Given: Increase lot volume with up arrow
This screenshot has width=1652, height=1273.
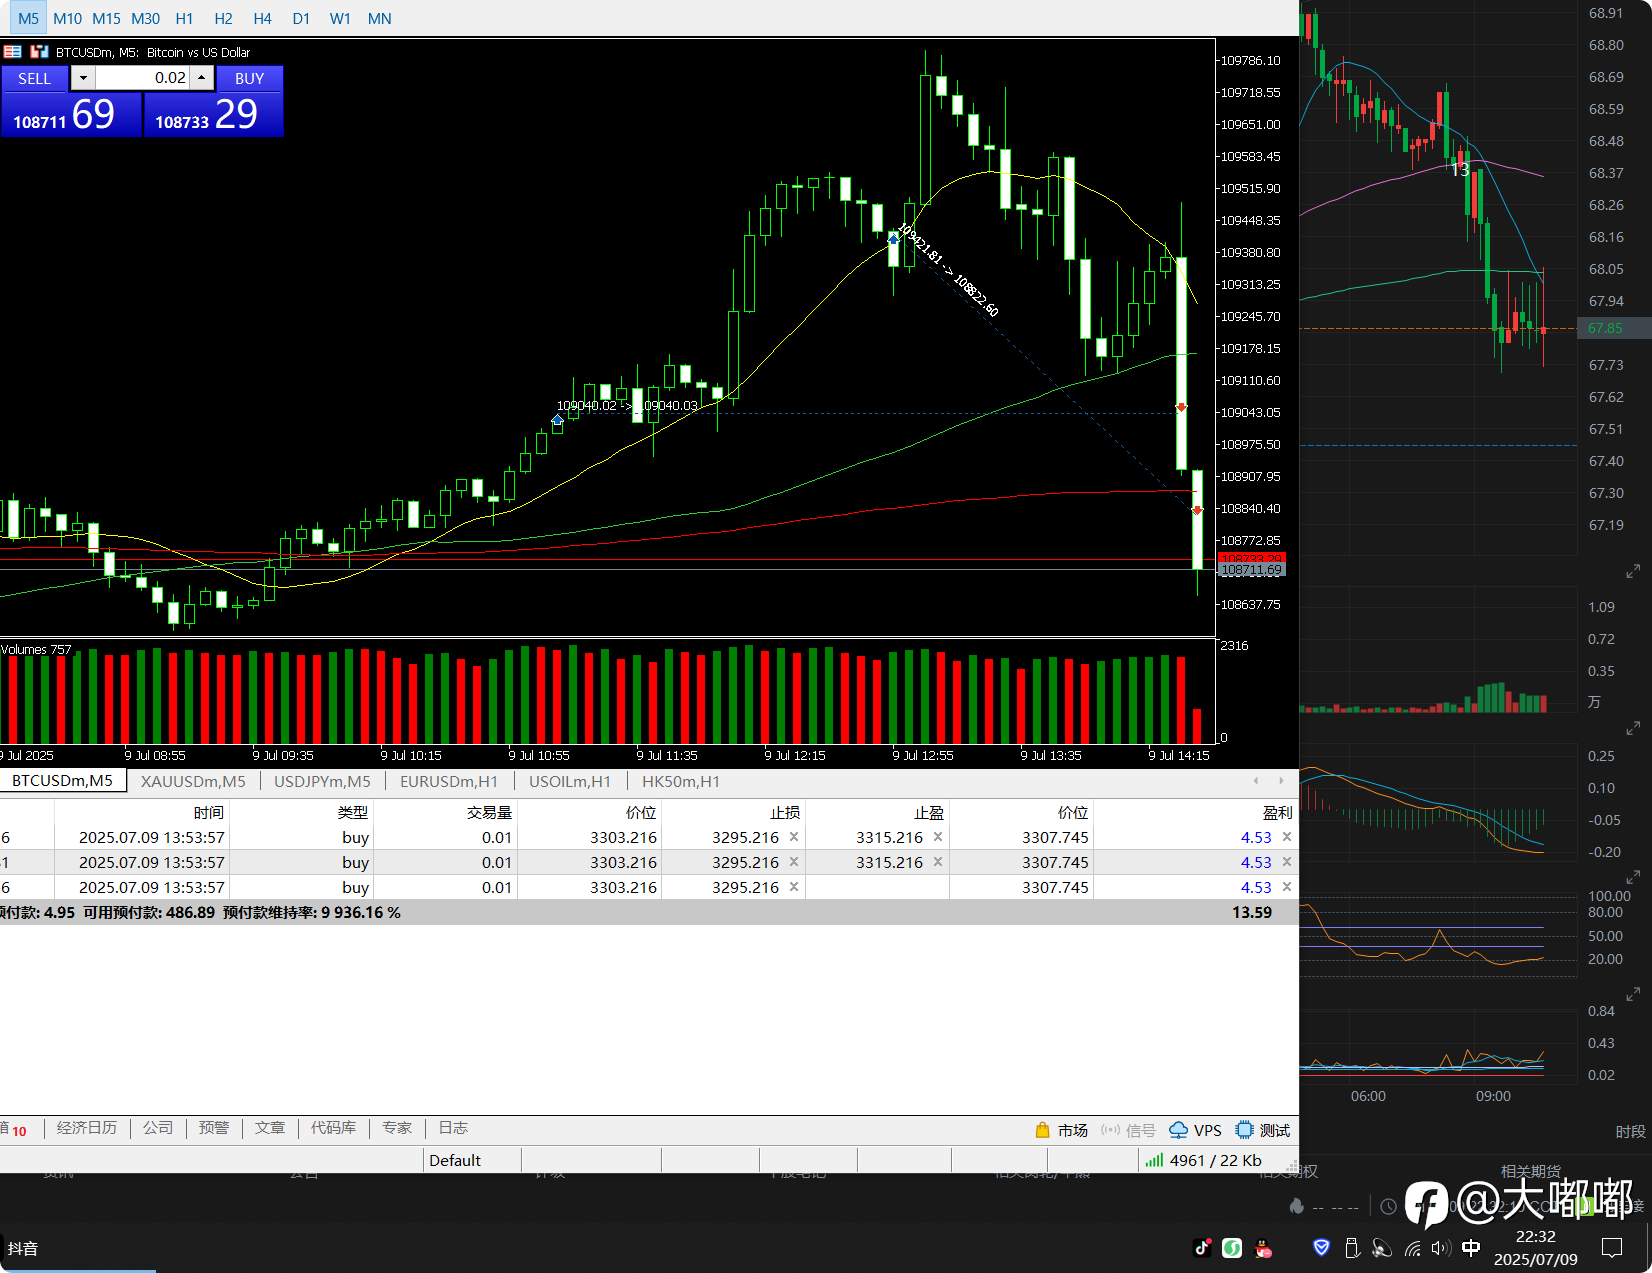Looking at the screenshot, I should [x=202, y=78].
